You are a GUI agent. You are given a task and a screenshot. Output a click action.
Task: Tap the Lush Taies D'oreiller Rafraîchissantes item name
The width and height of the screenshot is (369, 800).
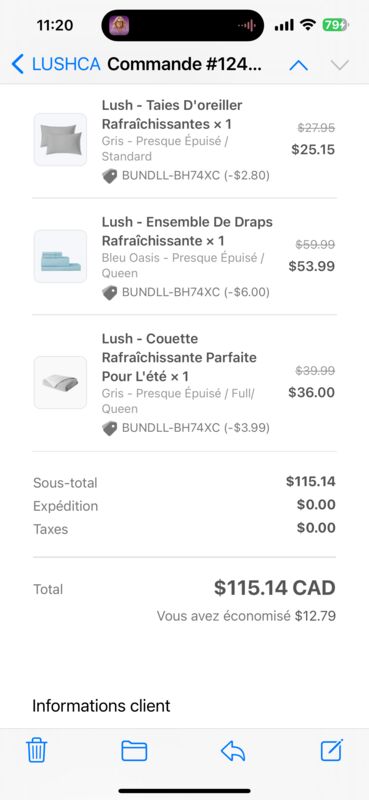tap(172, 115)
